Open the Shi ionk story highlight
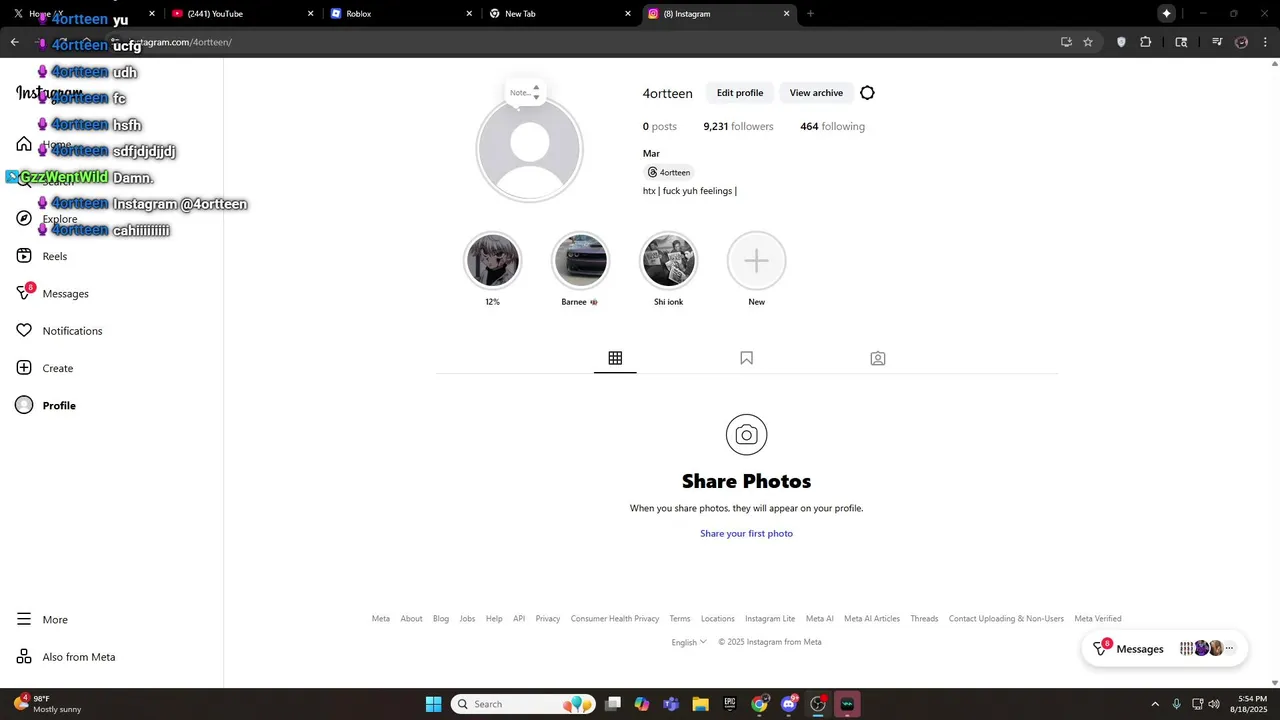 click(x=668, y=260)
